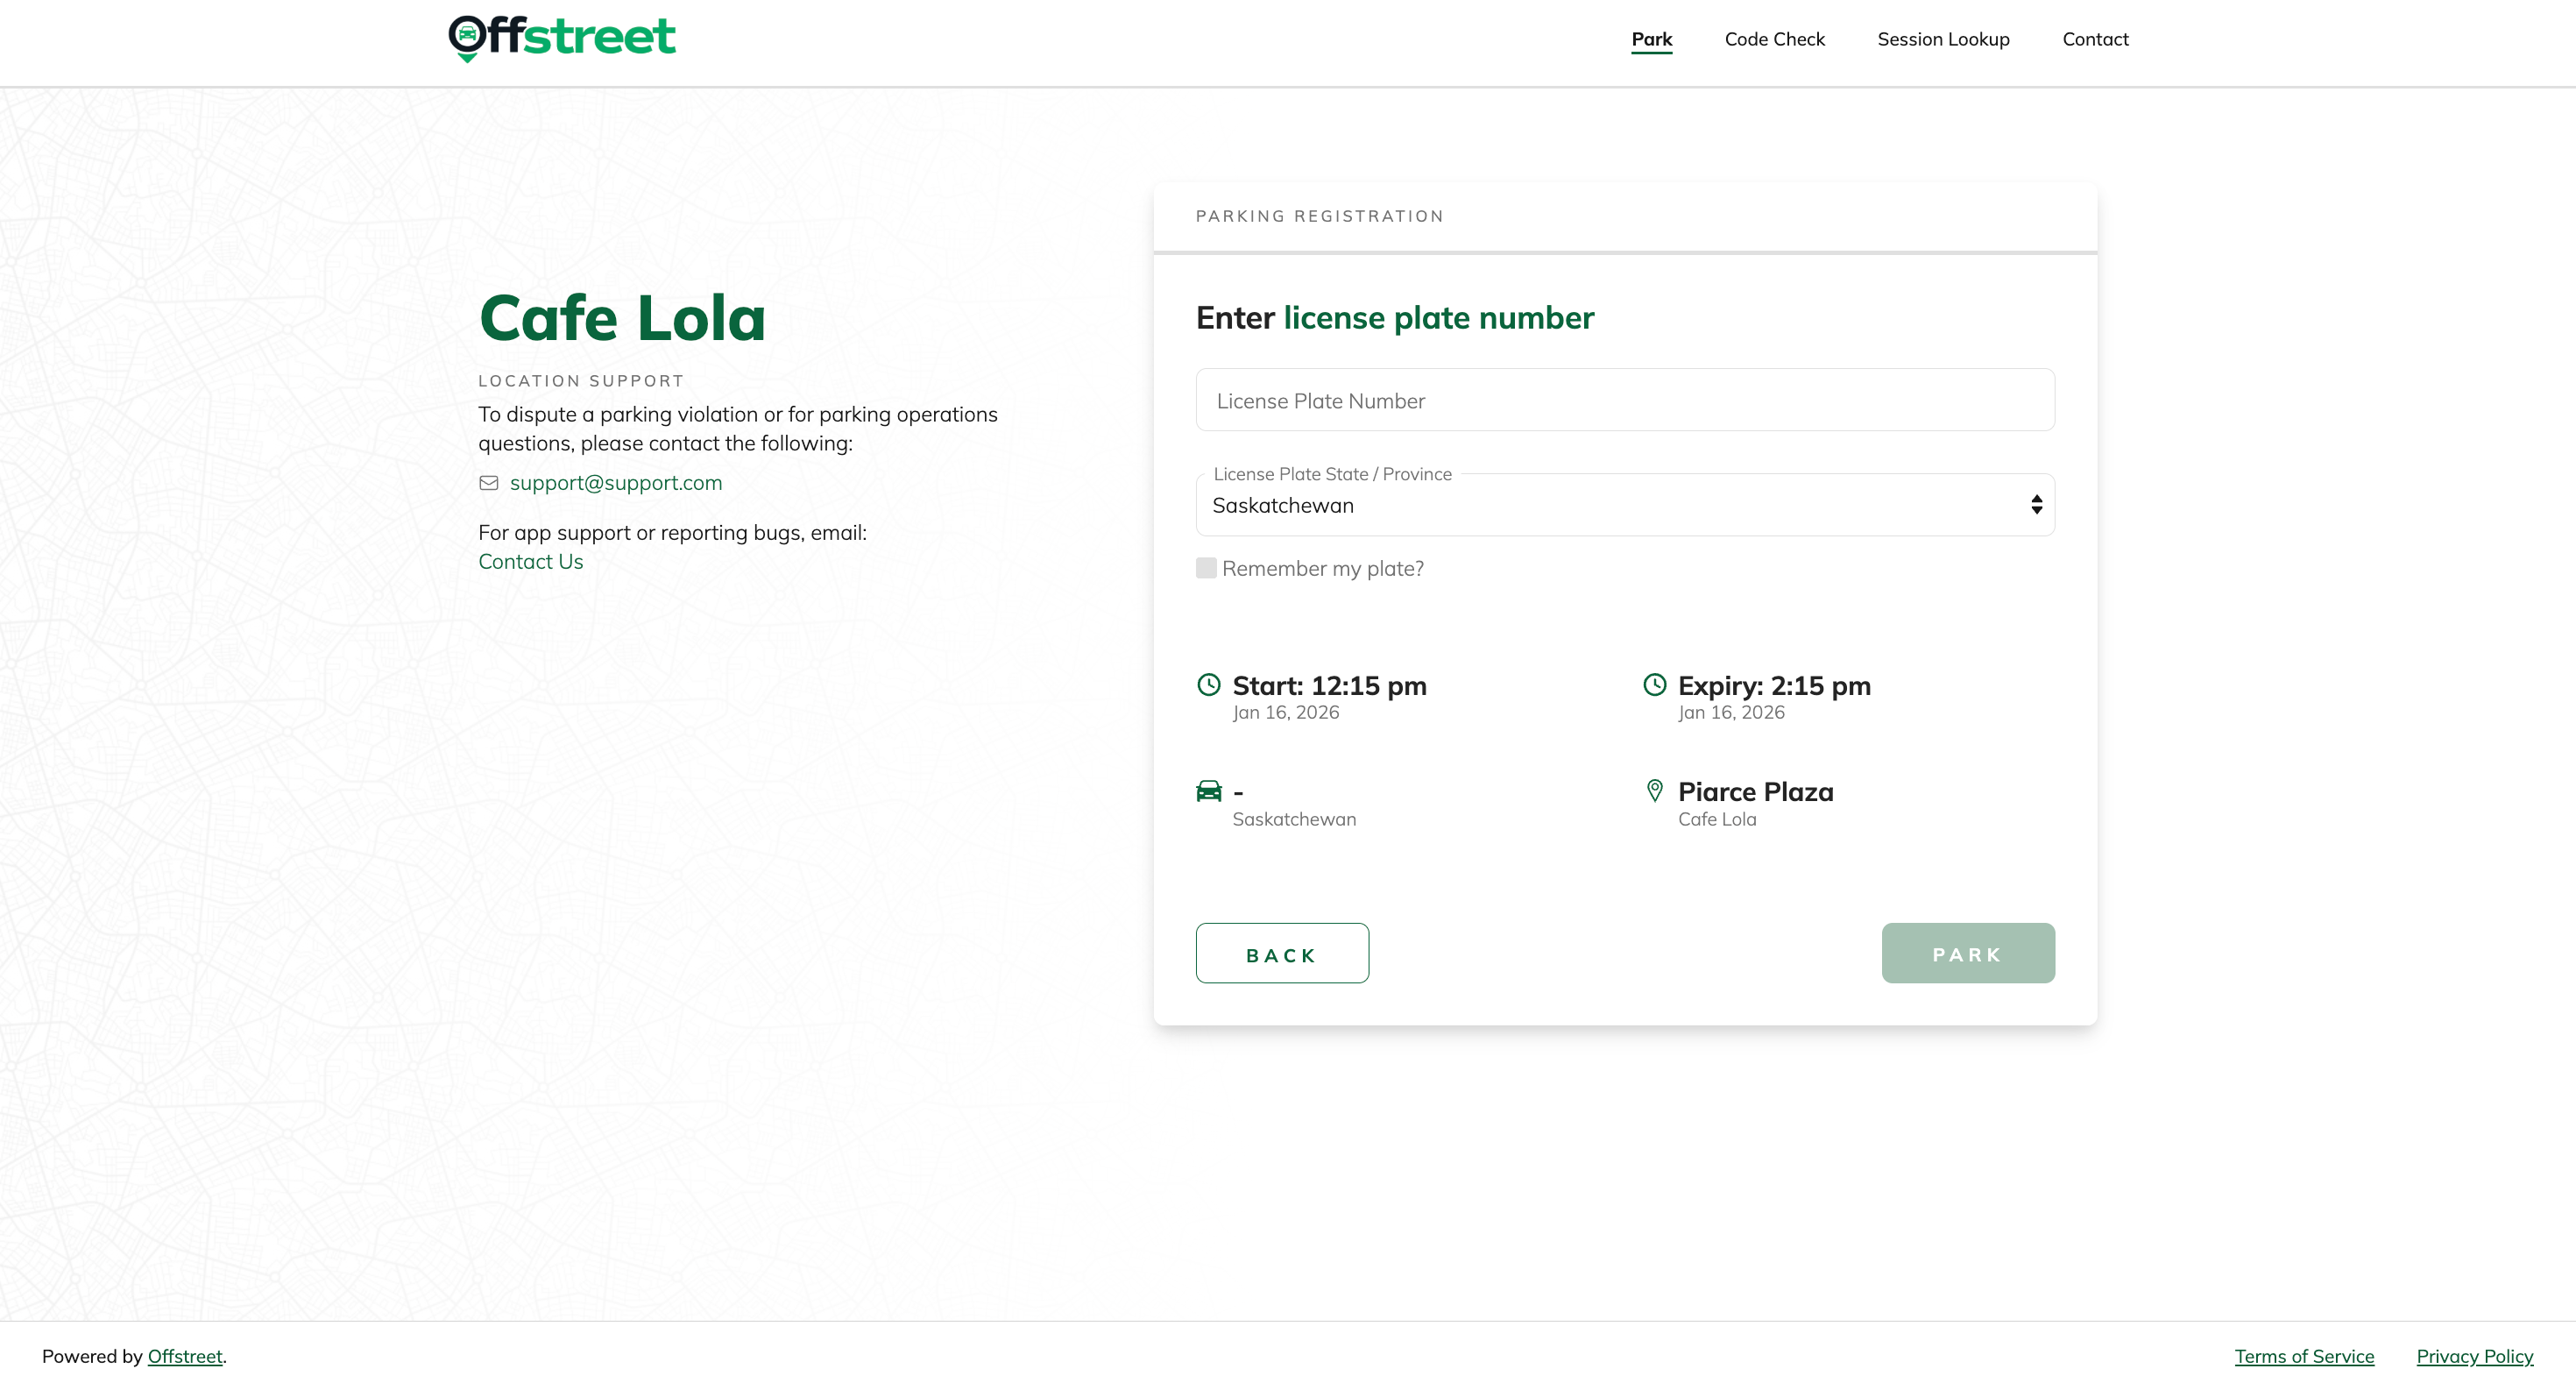Viewport: 2576px width, 1390px height.
Task: Focus the License Plate Number field
Action: click(1625, 400)
